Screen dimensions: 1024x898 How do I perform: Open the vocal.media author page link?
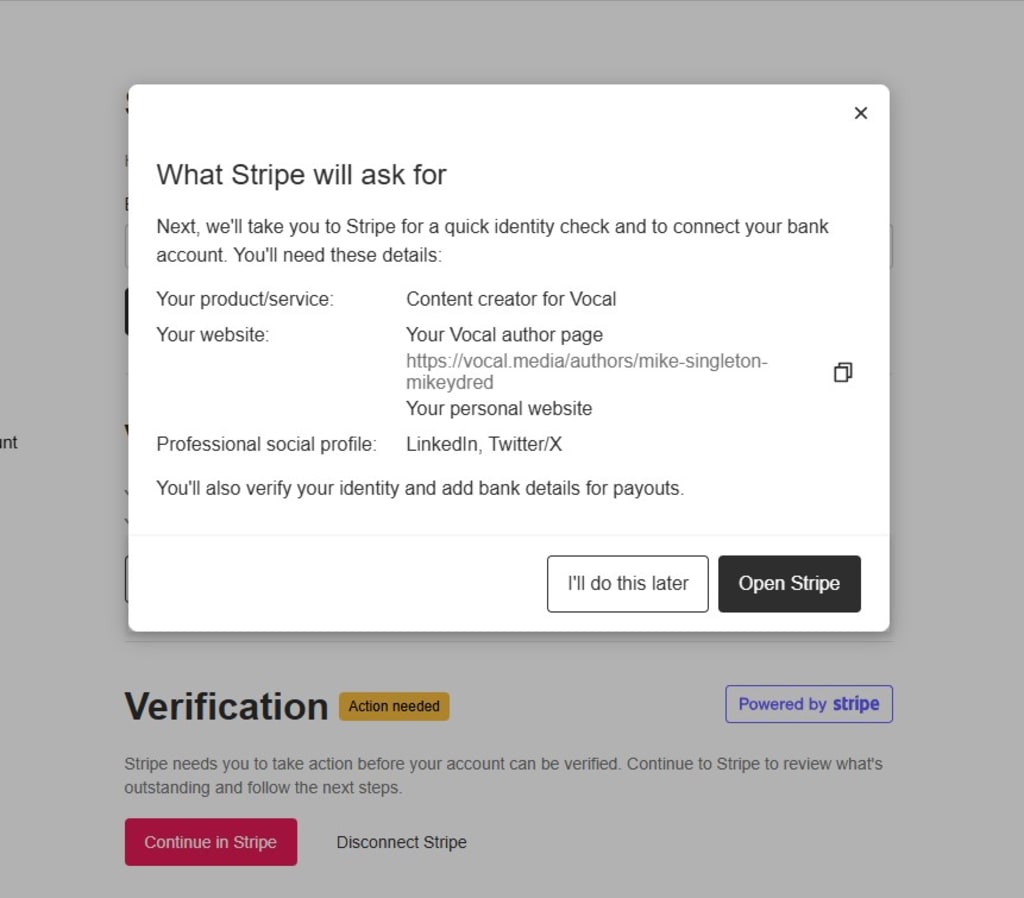click(x=586, y=372)
